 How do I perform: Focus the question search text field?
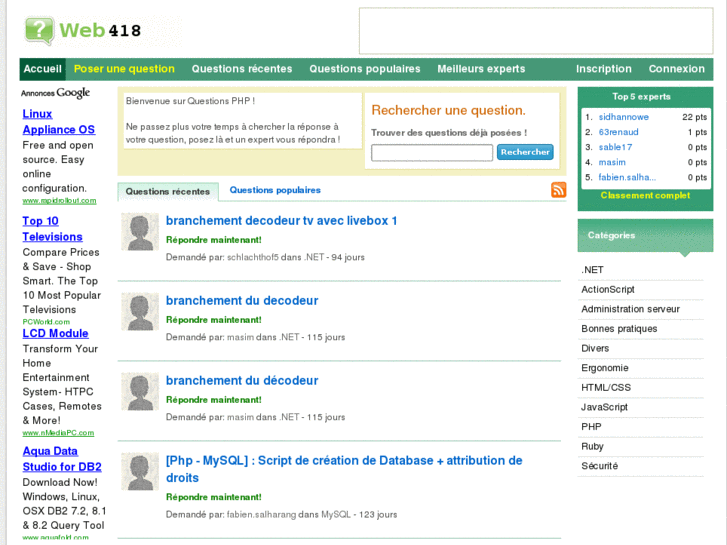pos(431,153)
